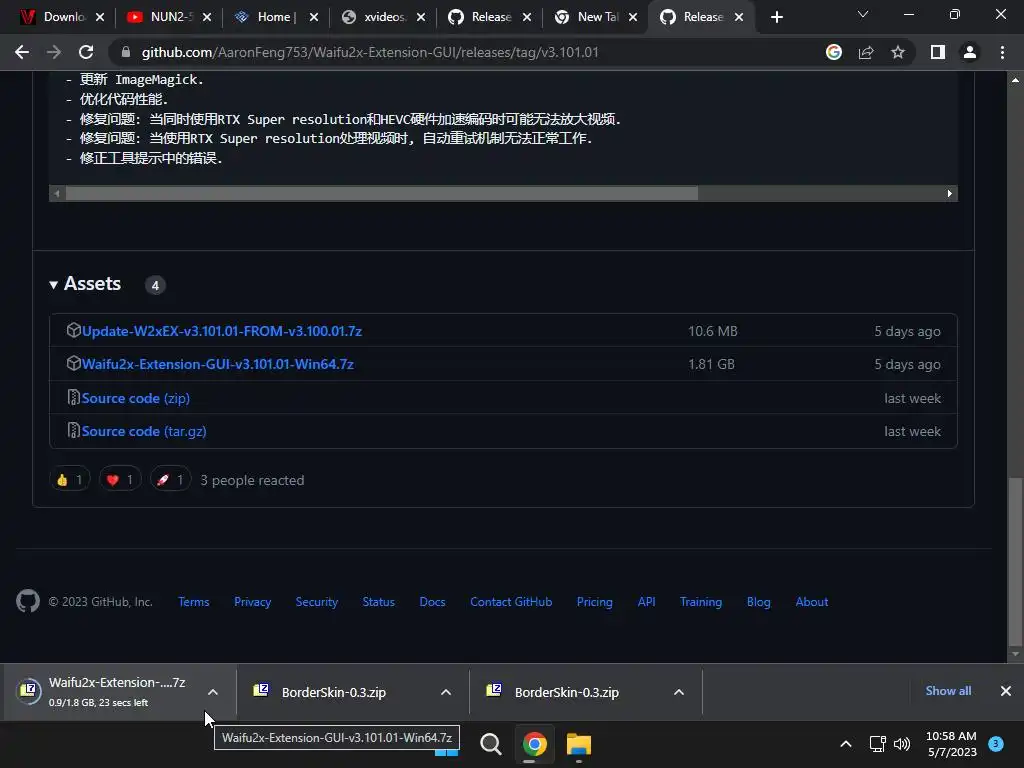Show all downloads
The image size is (1024, 768).
coord(948,691)
